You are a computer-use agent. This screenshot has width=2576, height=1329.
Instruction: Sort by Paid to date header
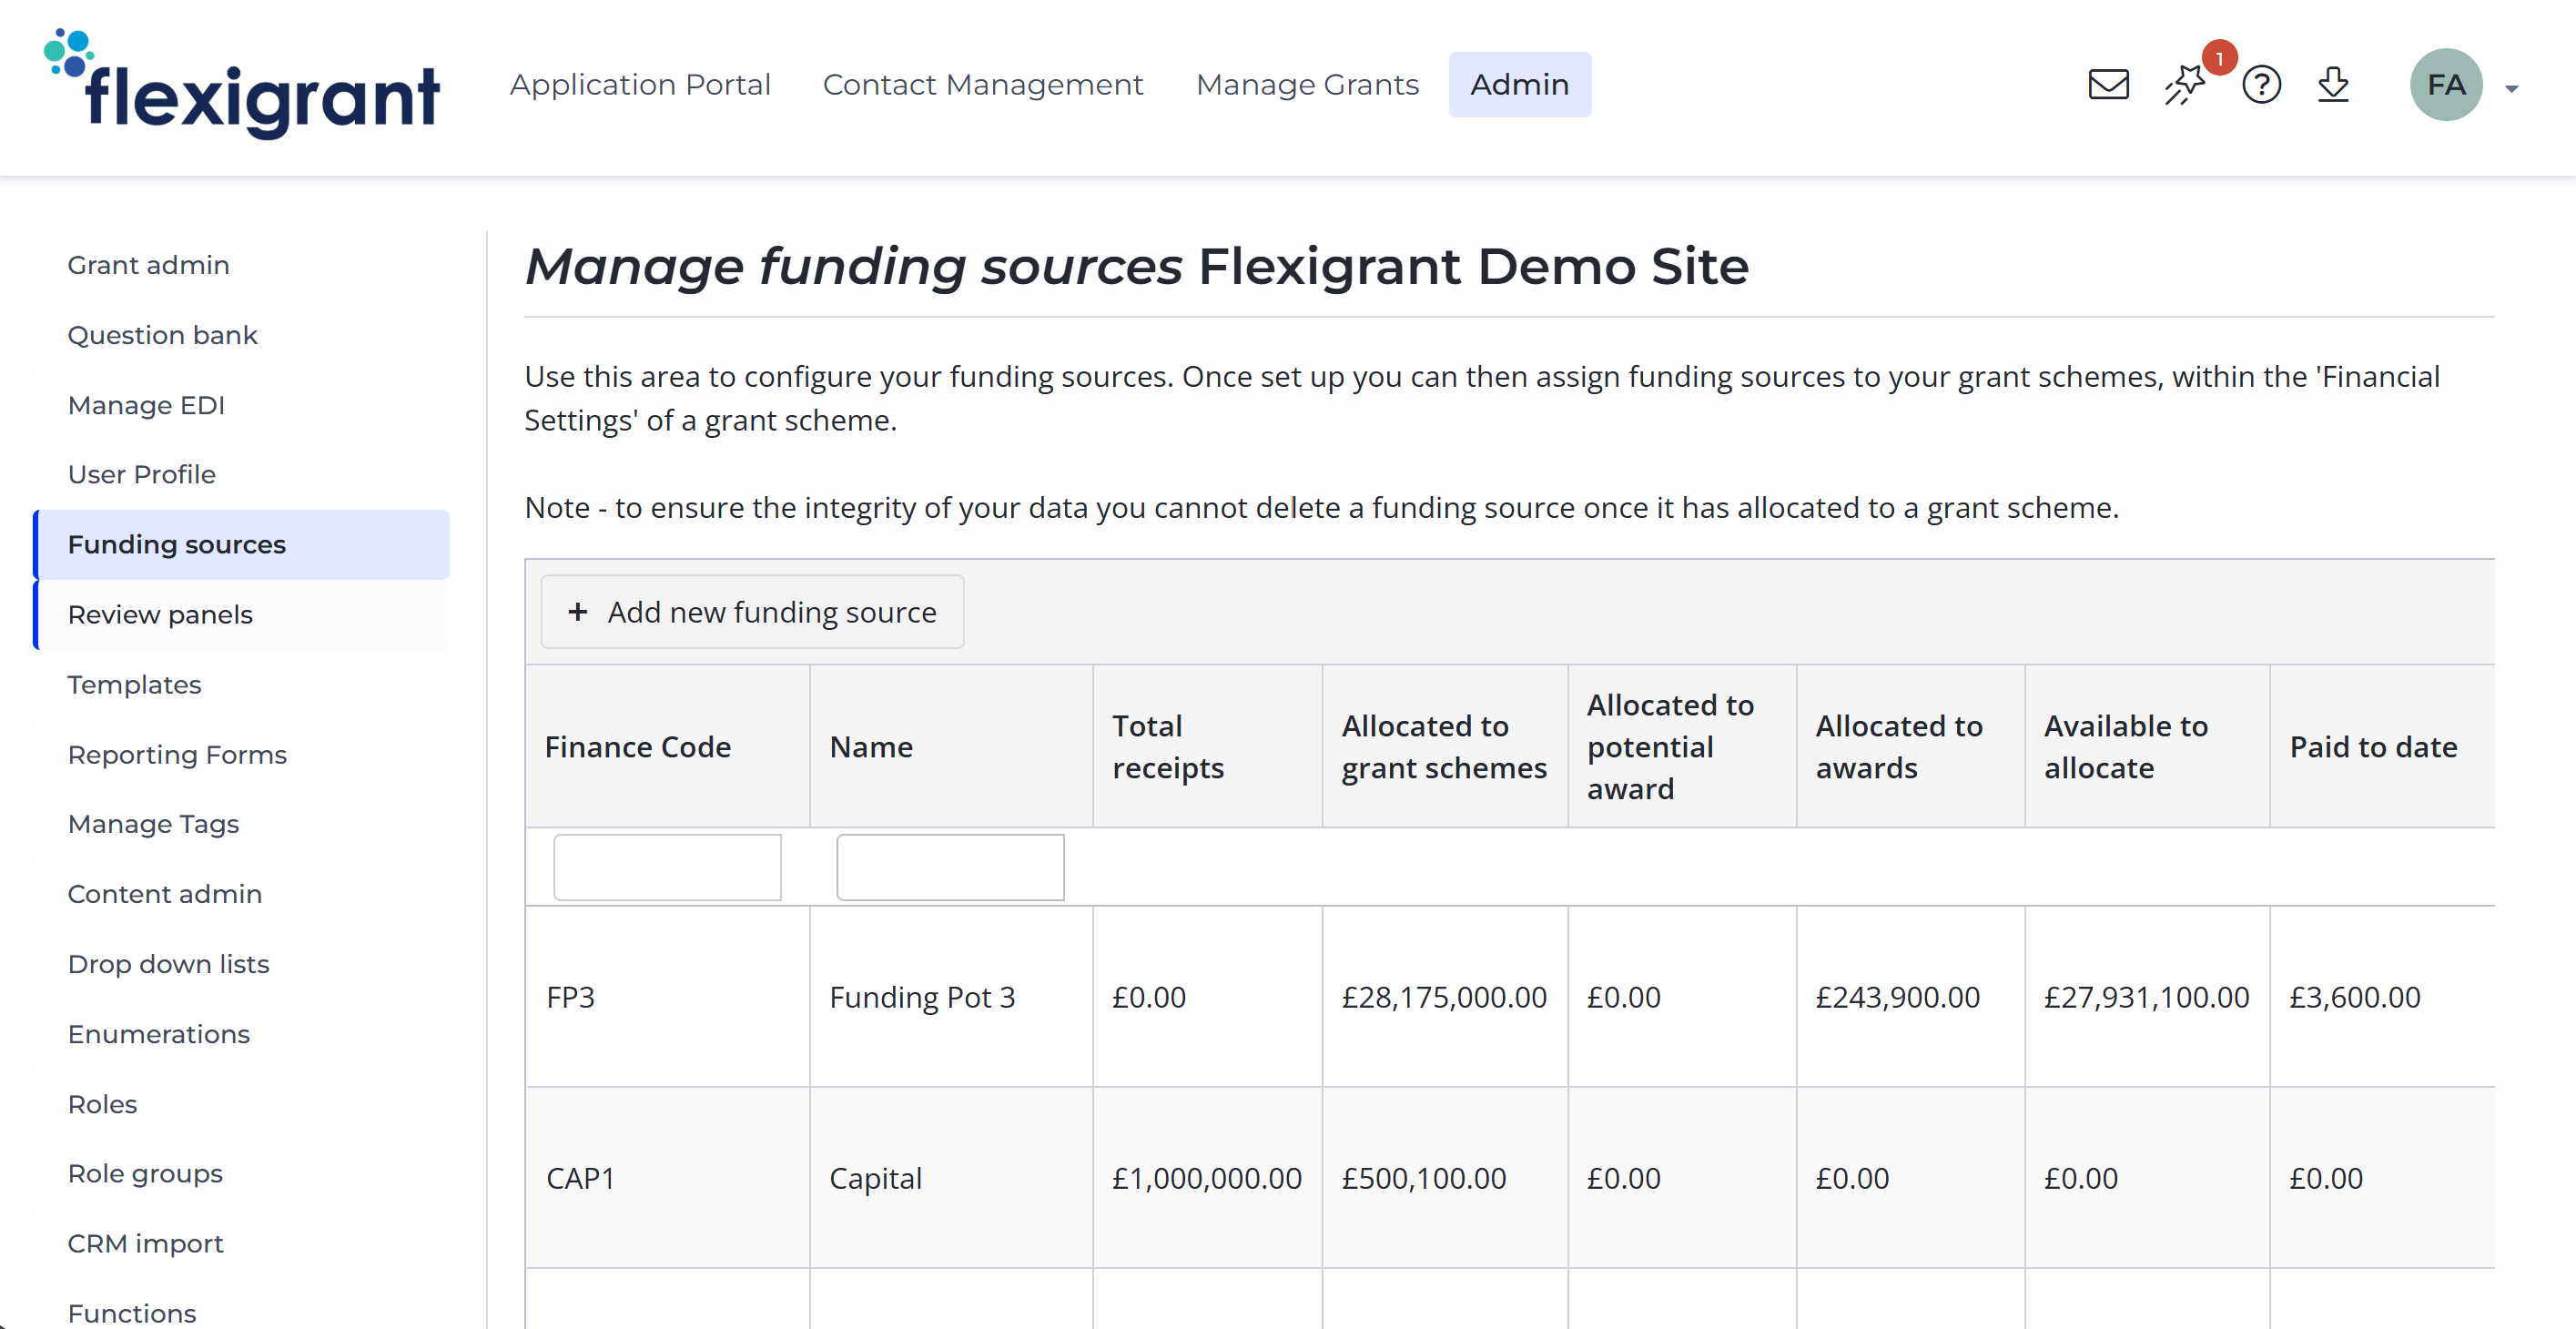2373,747
